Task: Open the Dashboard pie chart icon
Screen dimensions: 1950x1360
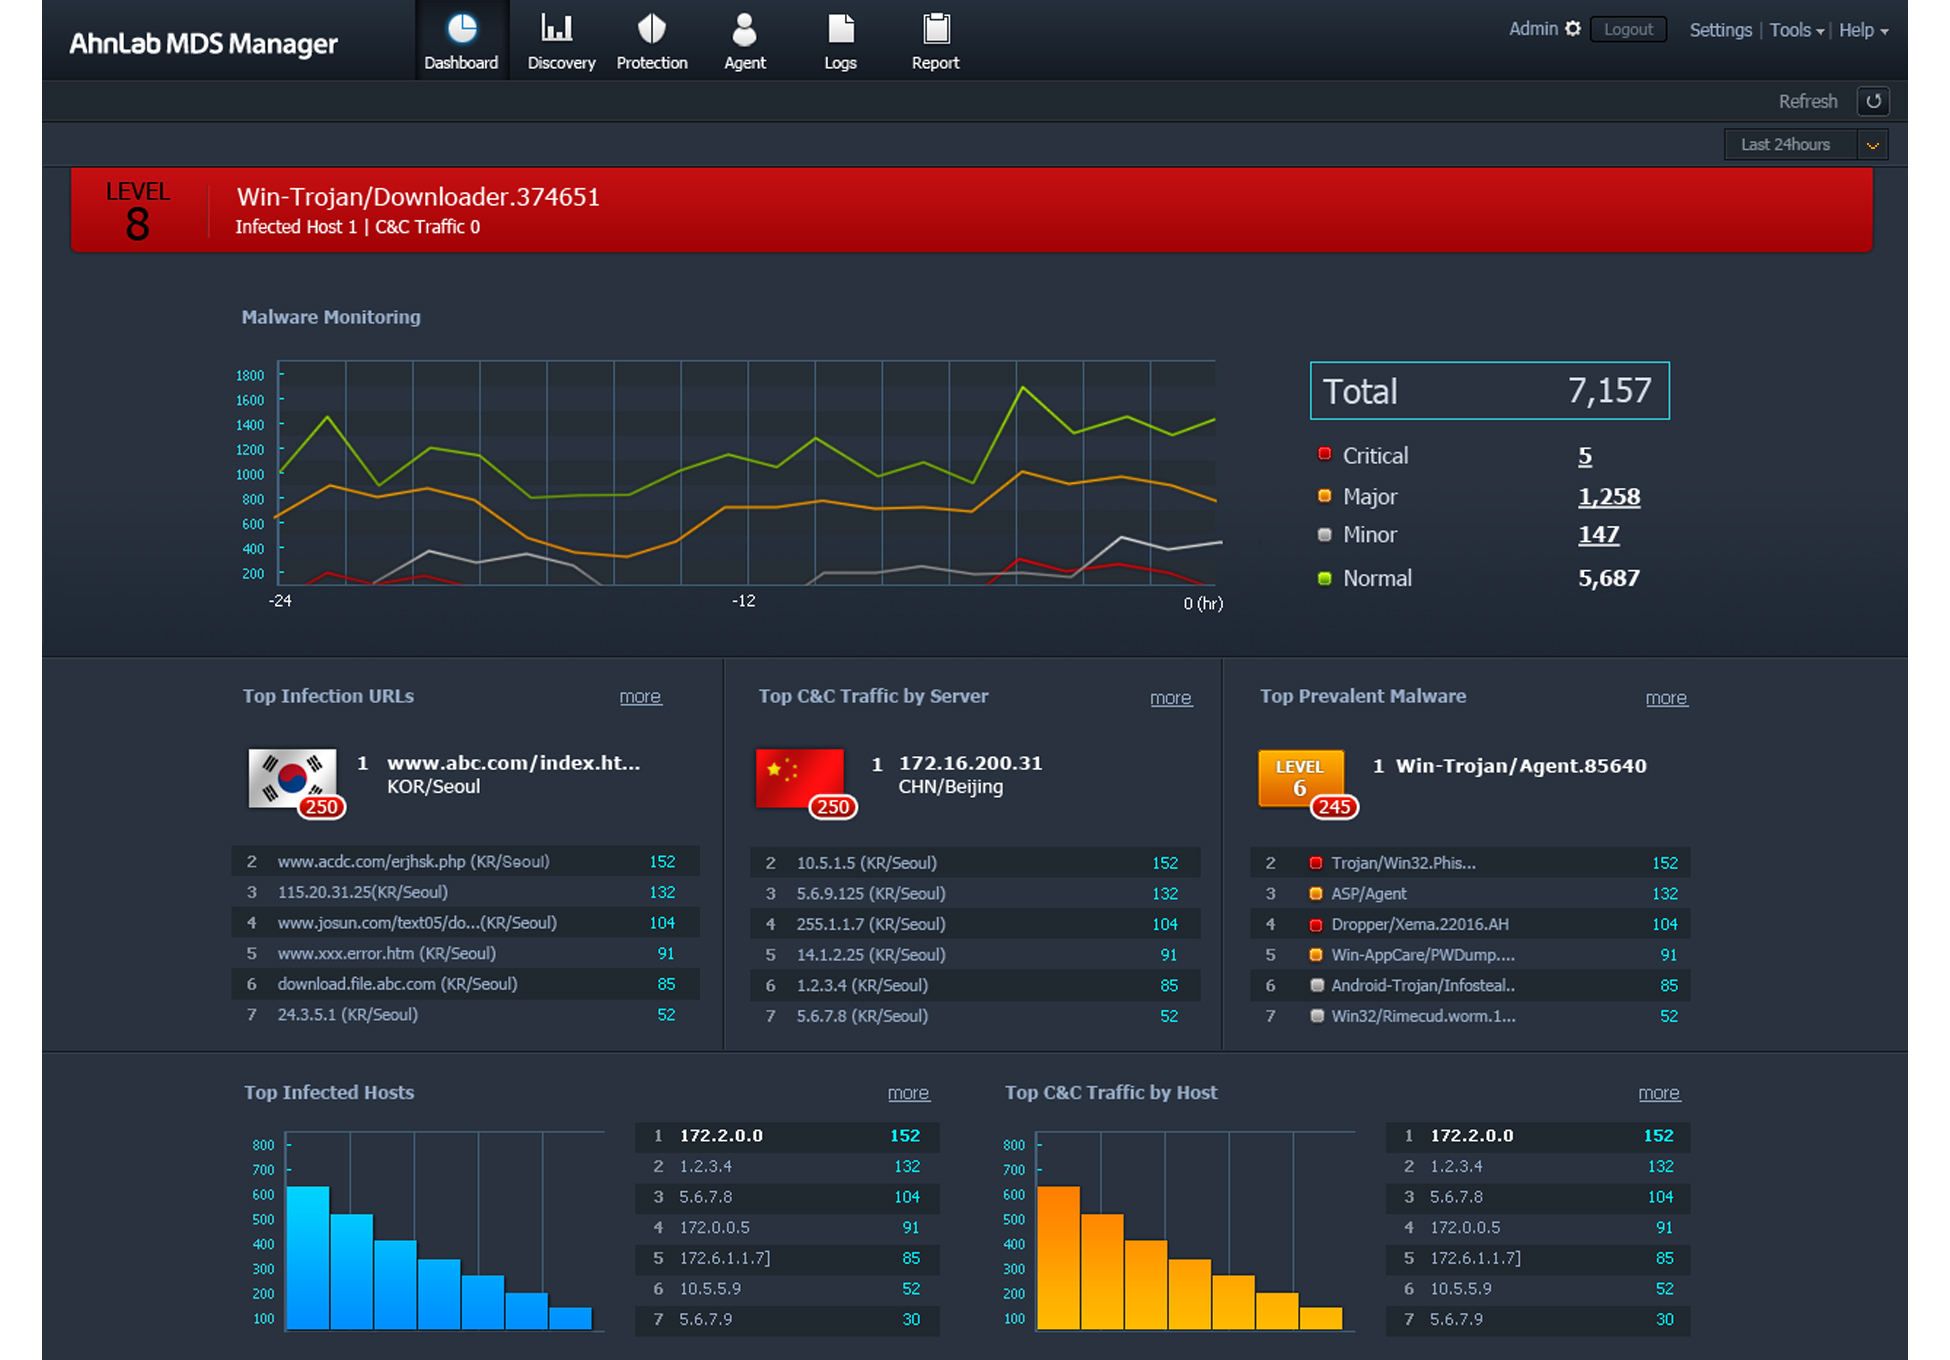Action: 461,30
